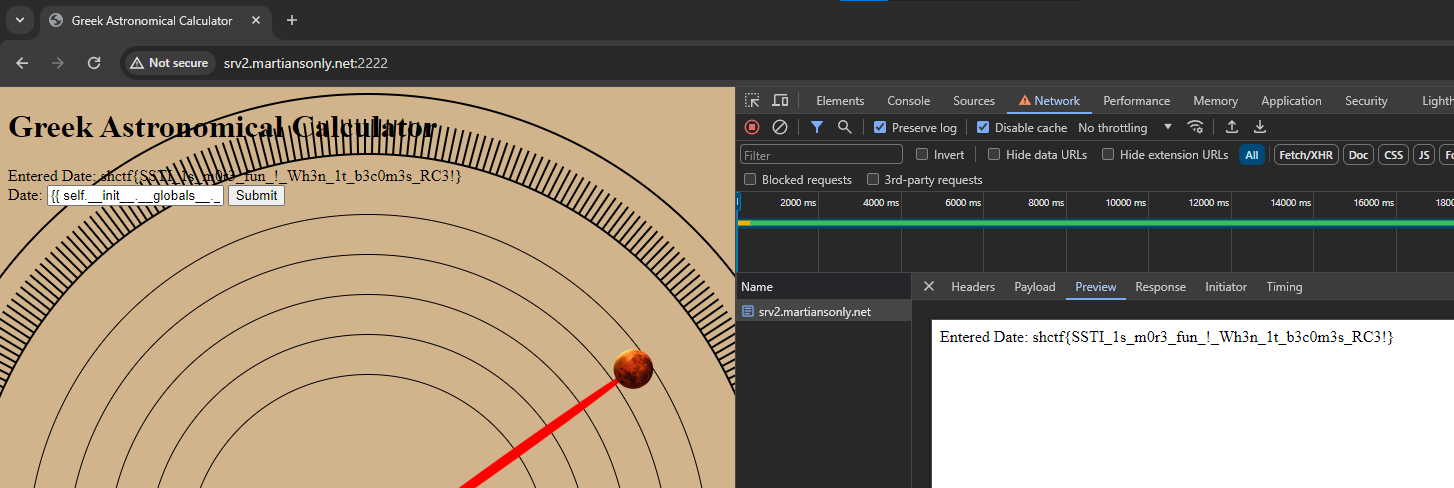
Task: Switch to the Security panel
Action: [x=1366, y=101]
